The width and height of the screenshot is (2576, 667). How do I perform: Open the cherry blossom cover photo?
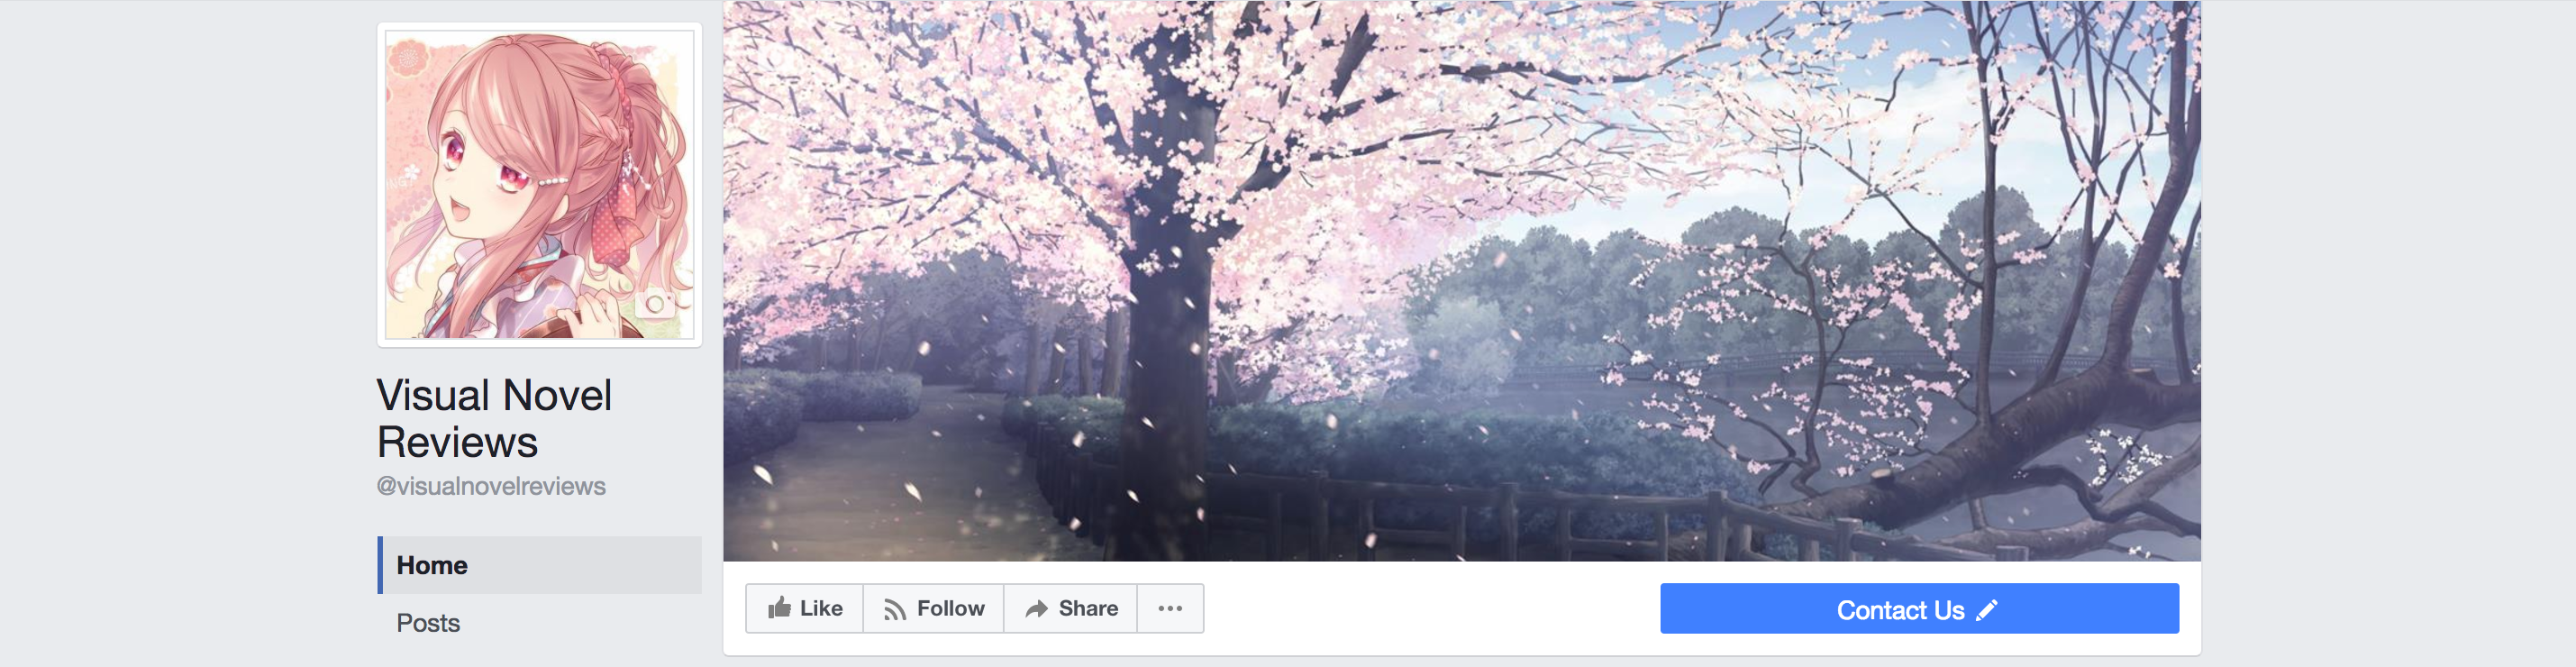tap(1461, 280)
